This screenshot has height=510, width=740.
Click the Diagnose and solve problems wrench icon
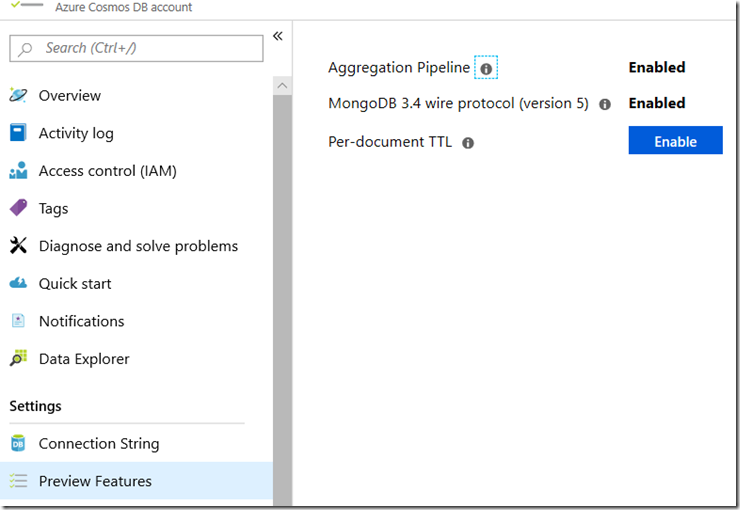coord(18,246)
